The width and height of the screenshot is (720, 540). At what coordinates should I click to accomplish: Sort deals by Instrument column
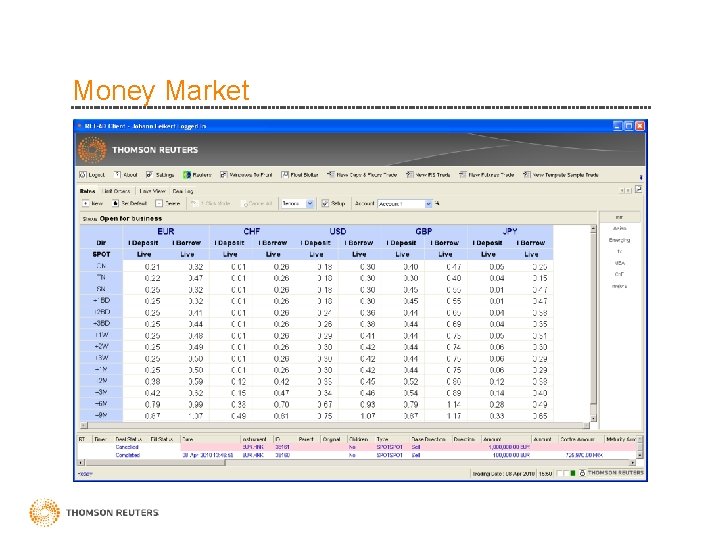click(256, 439)
